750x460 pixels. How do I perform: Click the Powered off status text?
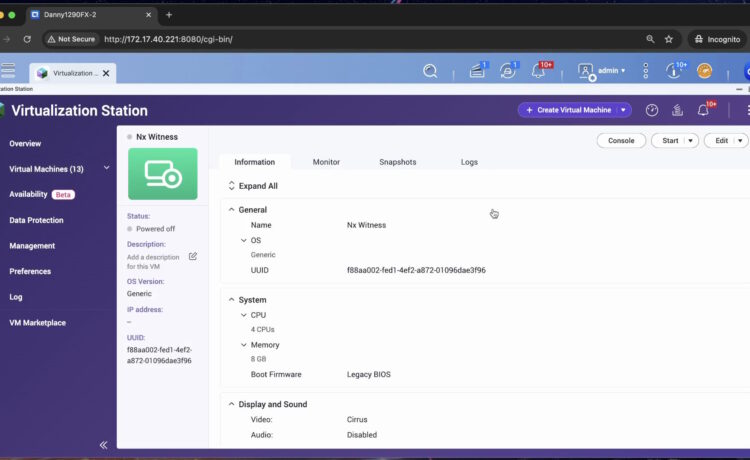155,229
